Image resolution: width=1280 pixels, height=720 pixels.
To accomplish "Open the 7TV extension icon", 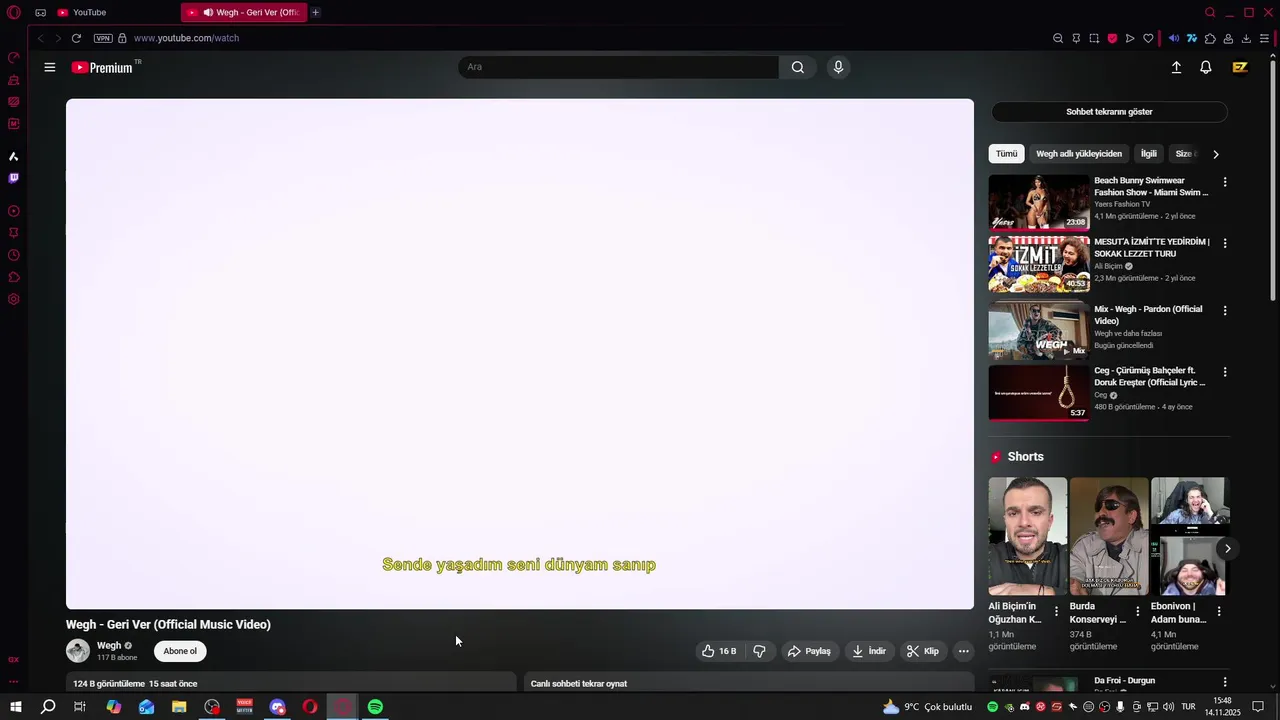I will (x=1192, y=38).
